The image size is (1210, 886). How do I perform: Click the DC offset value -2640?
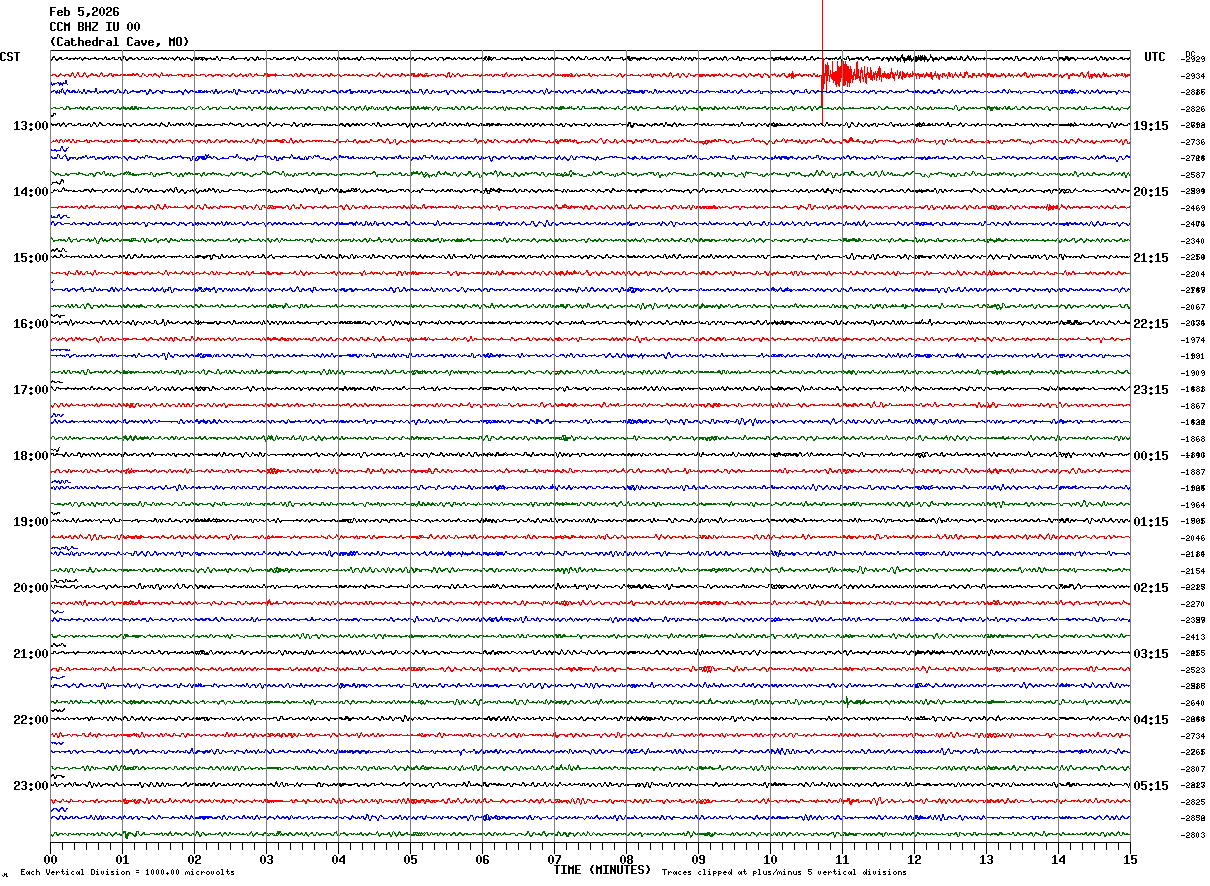[x=1194, y=703]
